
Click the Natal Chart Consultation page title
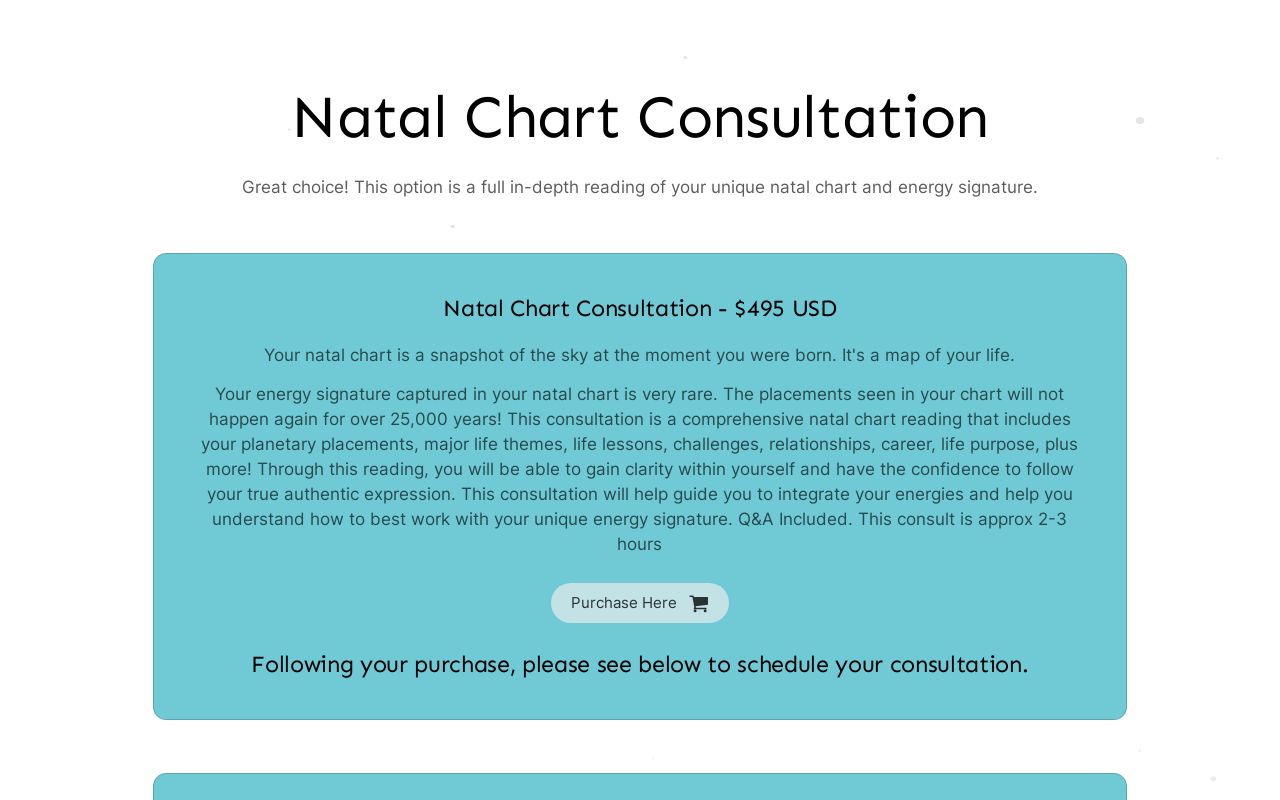pyautogui.click(x=640, y=117)
